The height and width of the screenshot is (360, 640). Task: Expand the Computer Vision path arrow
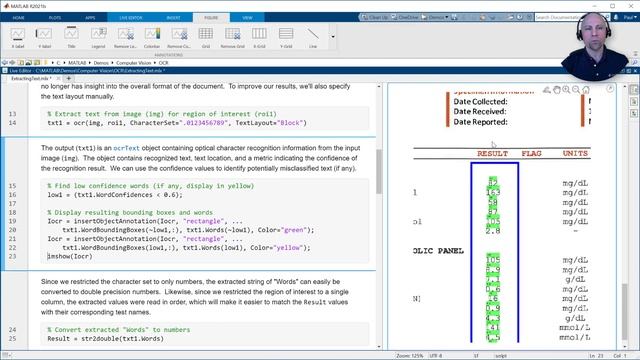pyautogui.click(x=155, y=63)
